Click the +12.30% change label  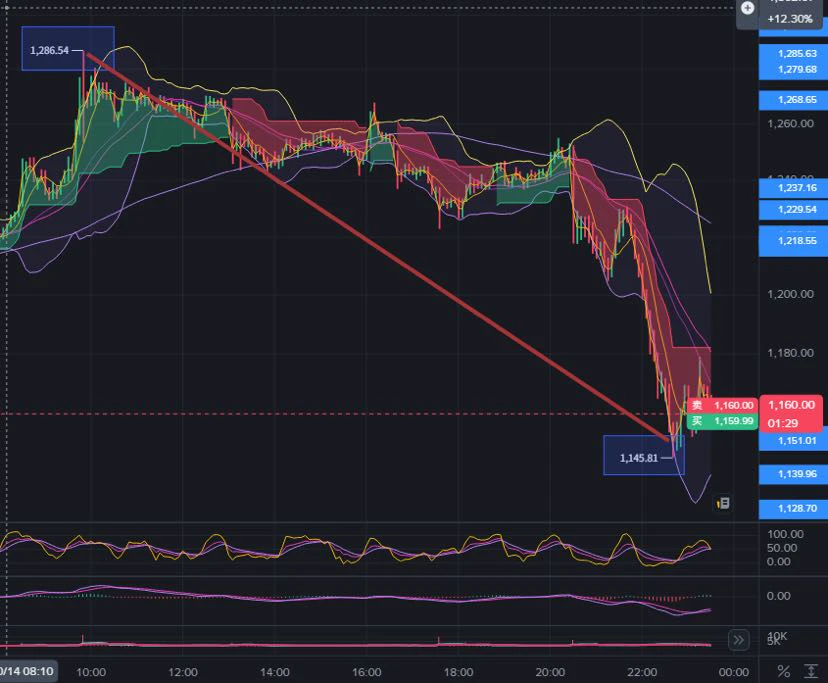coord(789,19)
